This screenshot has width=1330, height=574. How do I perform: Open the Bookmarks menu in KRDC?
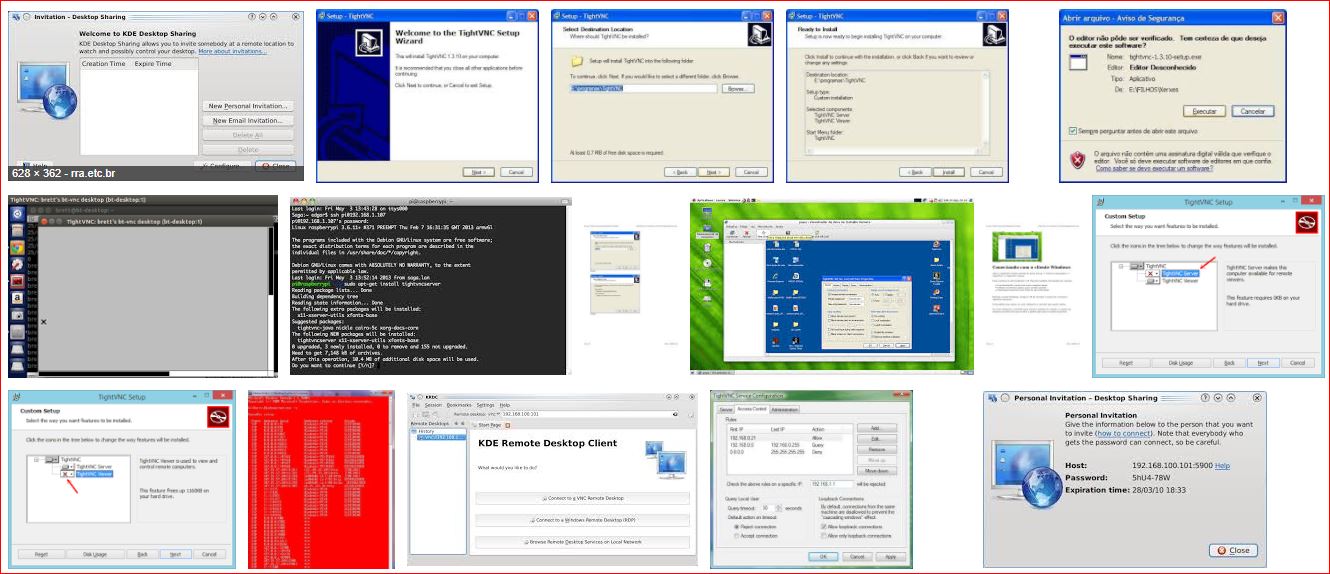[x=459, y=405]
